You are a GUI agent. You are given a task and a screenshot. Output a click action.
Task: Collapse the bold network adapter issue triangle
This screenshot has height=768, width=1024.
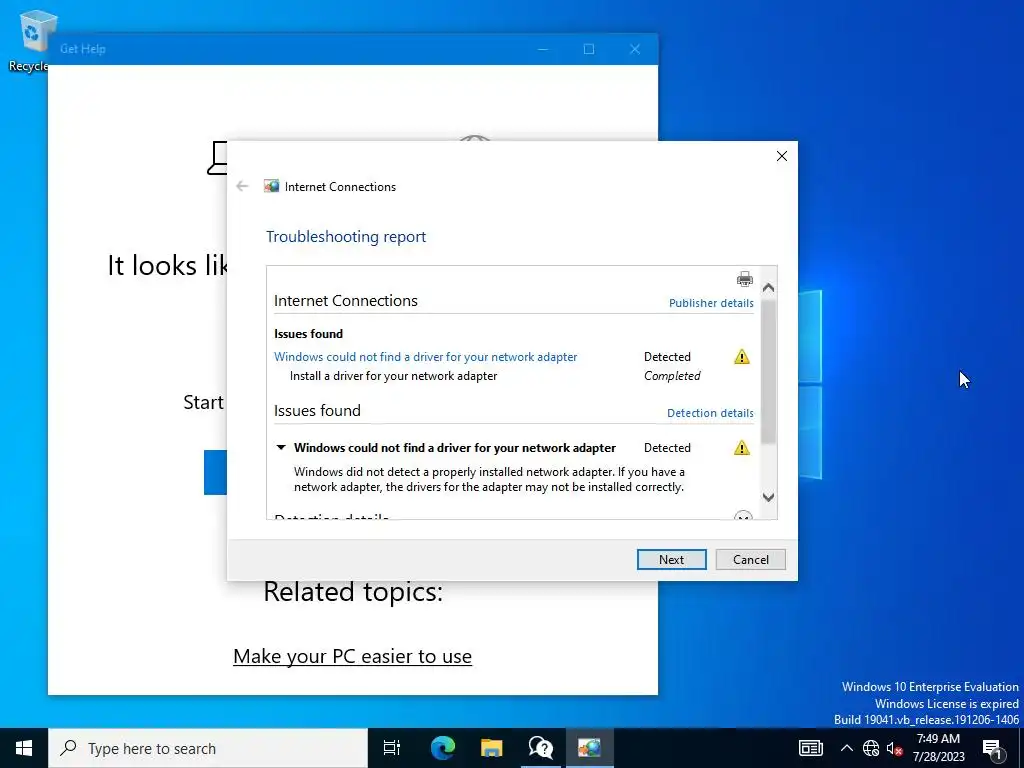tap(281, 447)
